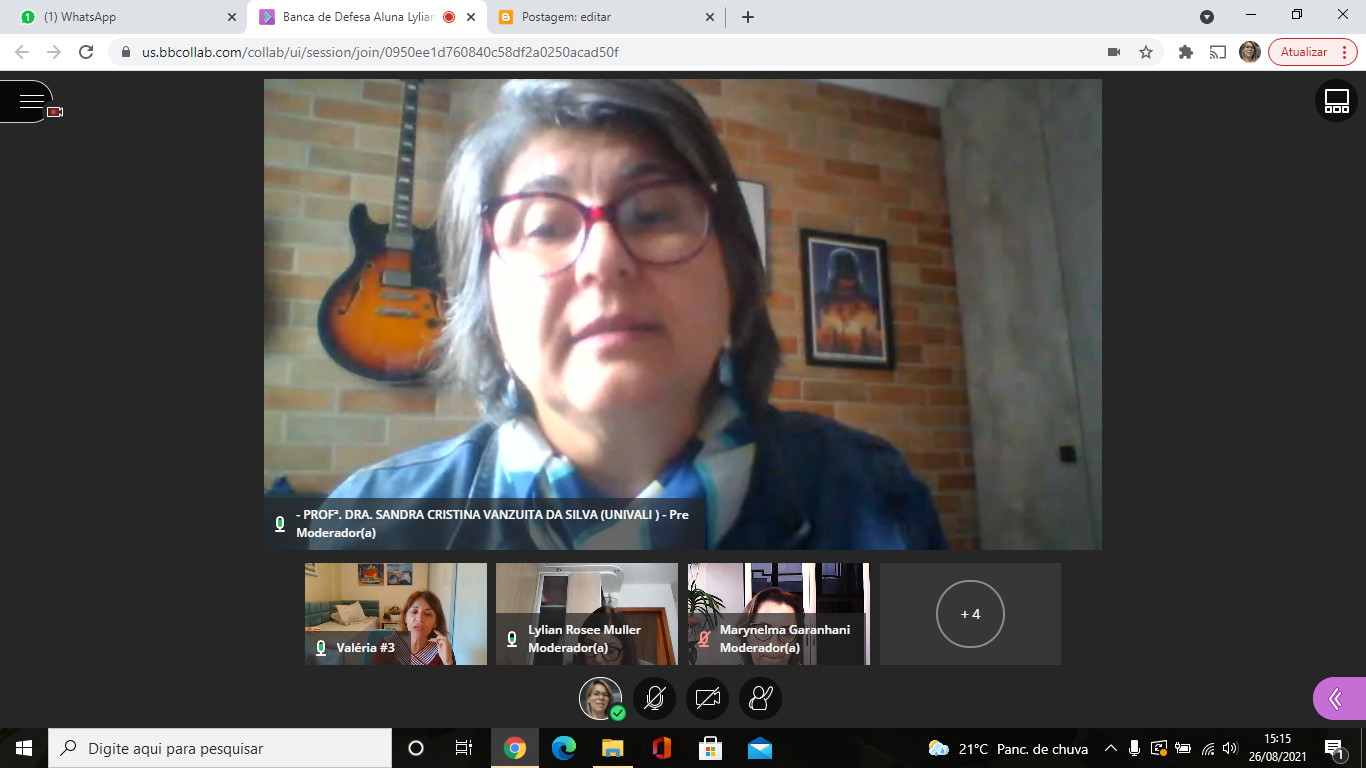Image resolution: width=1366 pixels, height=768 pixels.
Task: Reload the Collaborate page
Action: tap(86, 52)
